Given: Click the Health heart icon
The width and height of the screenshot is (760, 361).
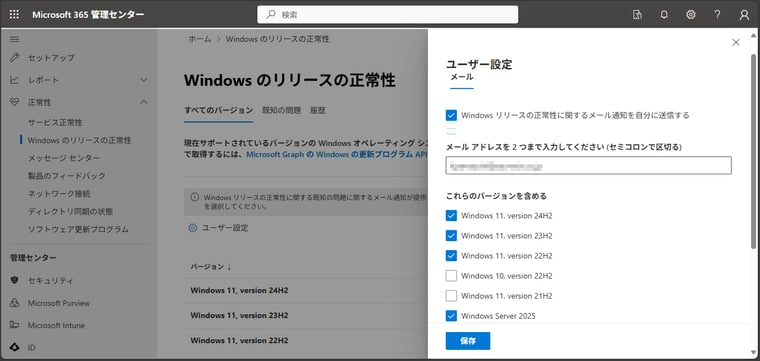Looking at the screenshot, I should pyautogui.click(x=15, y=102).
